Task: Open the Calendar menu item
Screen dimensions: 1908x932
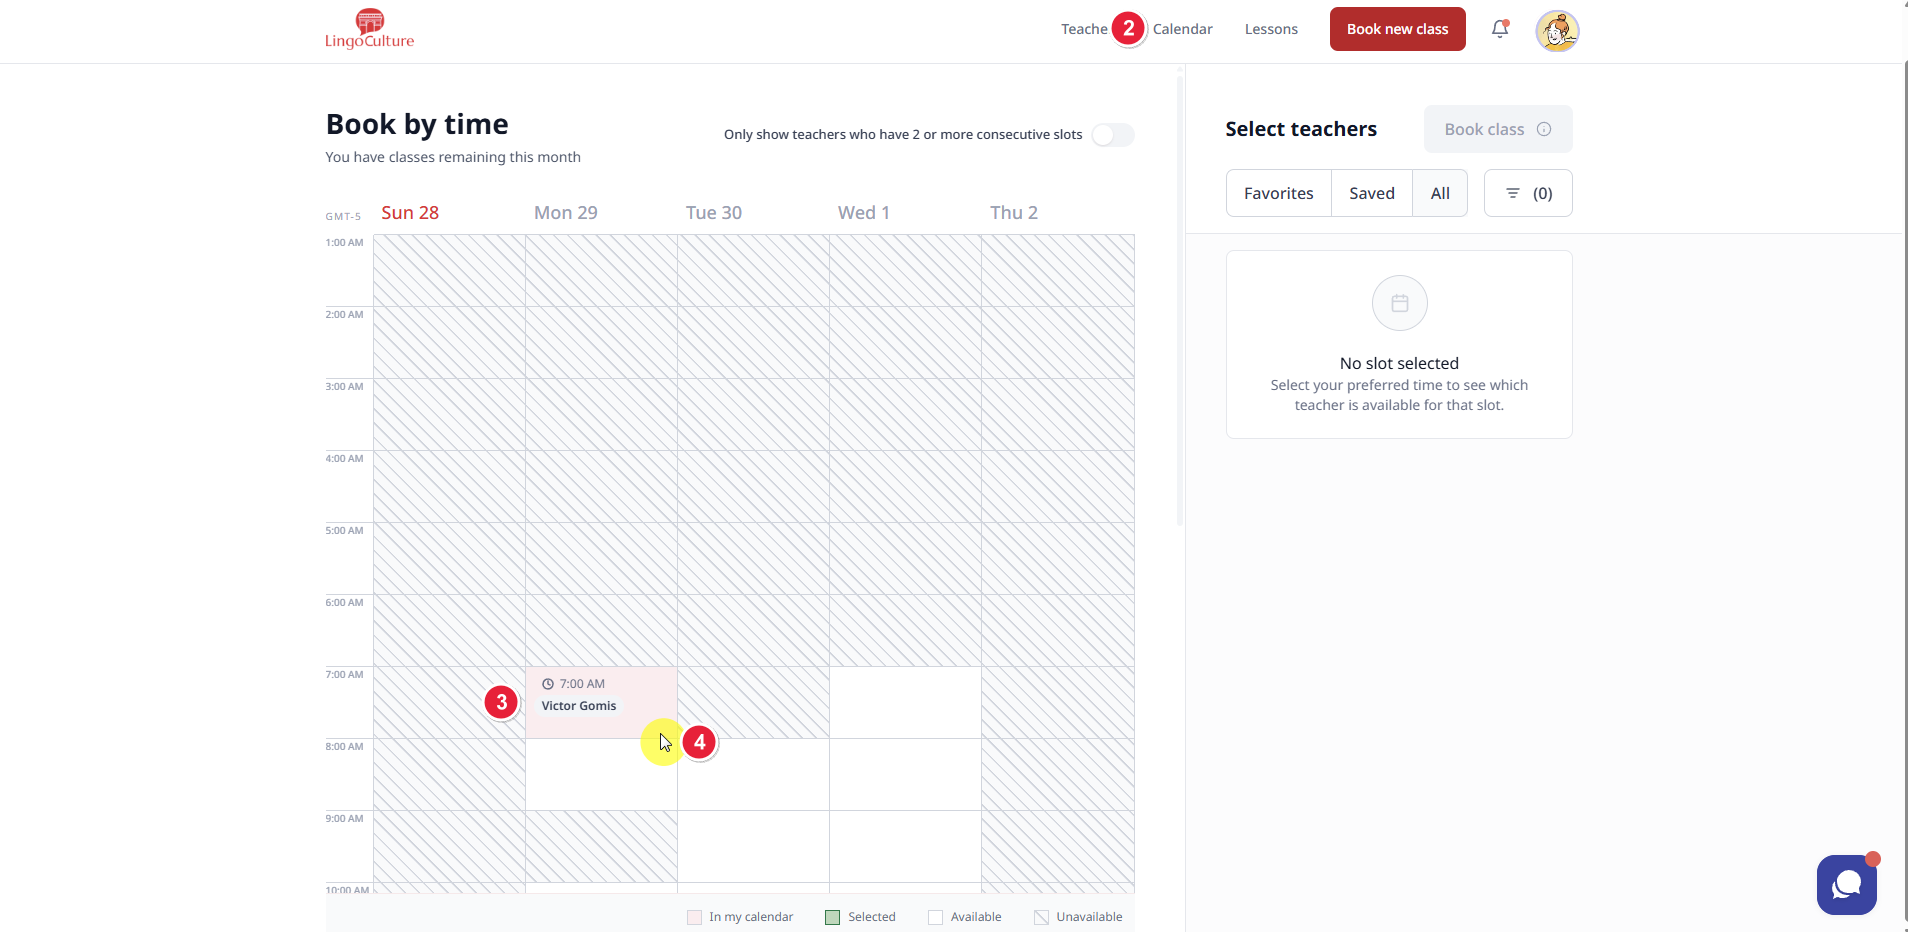Action: click(x=1182, y=29)
